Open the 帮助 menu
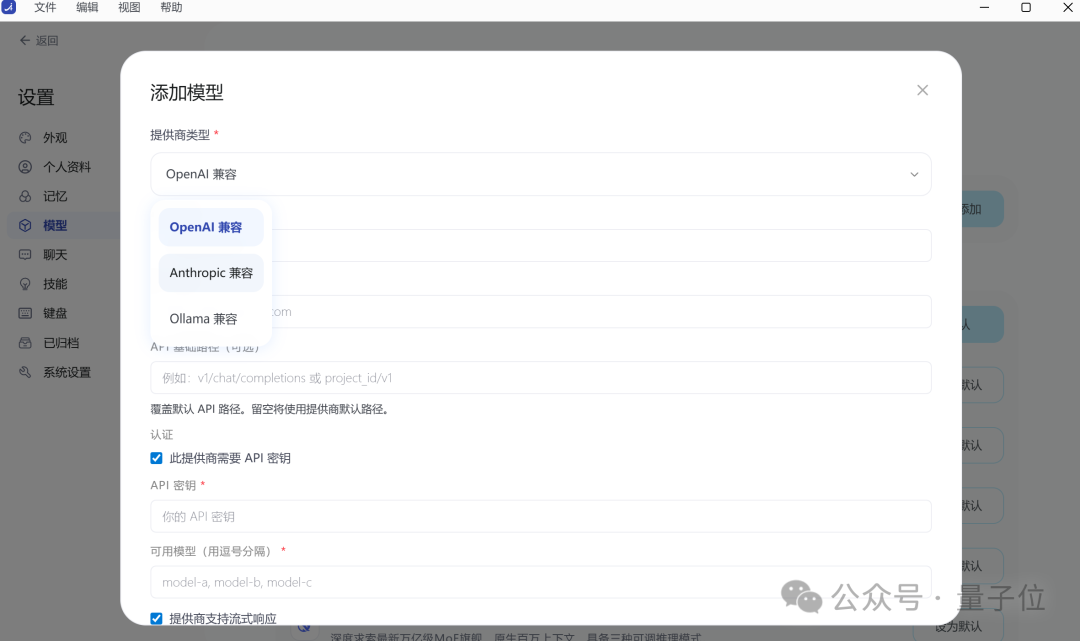This screenshot has height=641, width=1080. [171, 8]
